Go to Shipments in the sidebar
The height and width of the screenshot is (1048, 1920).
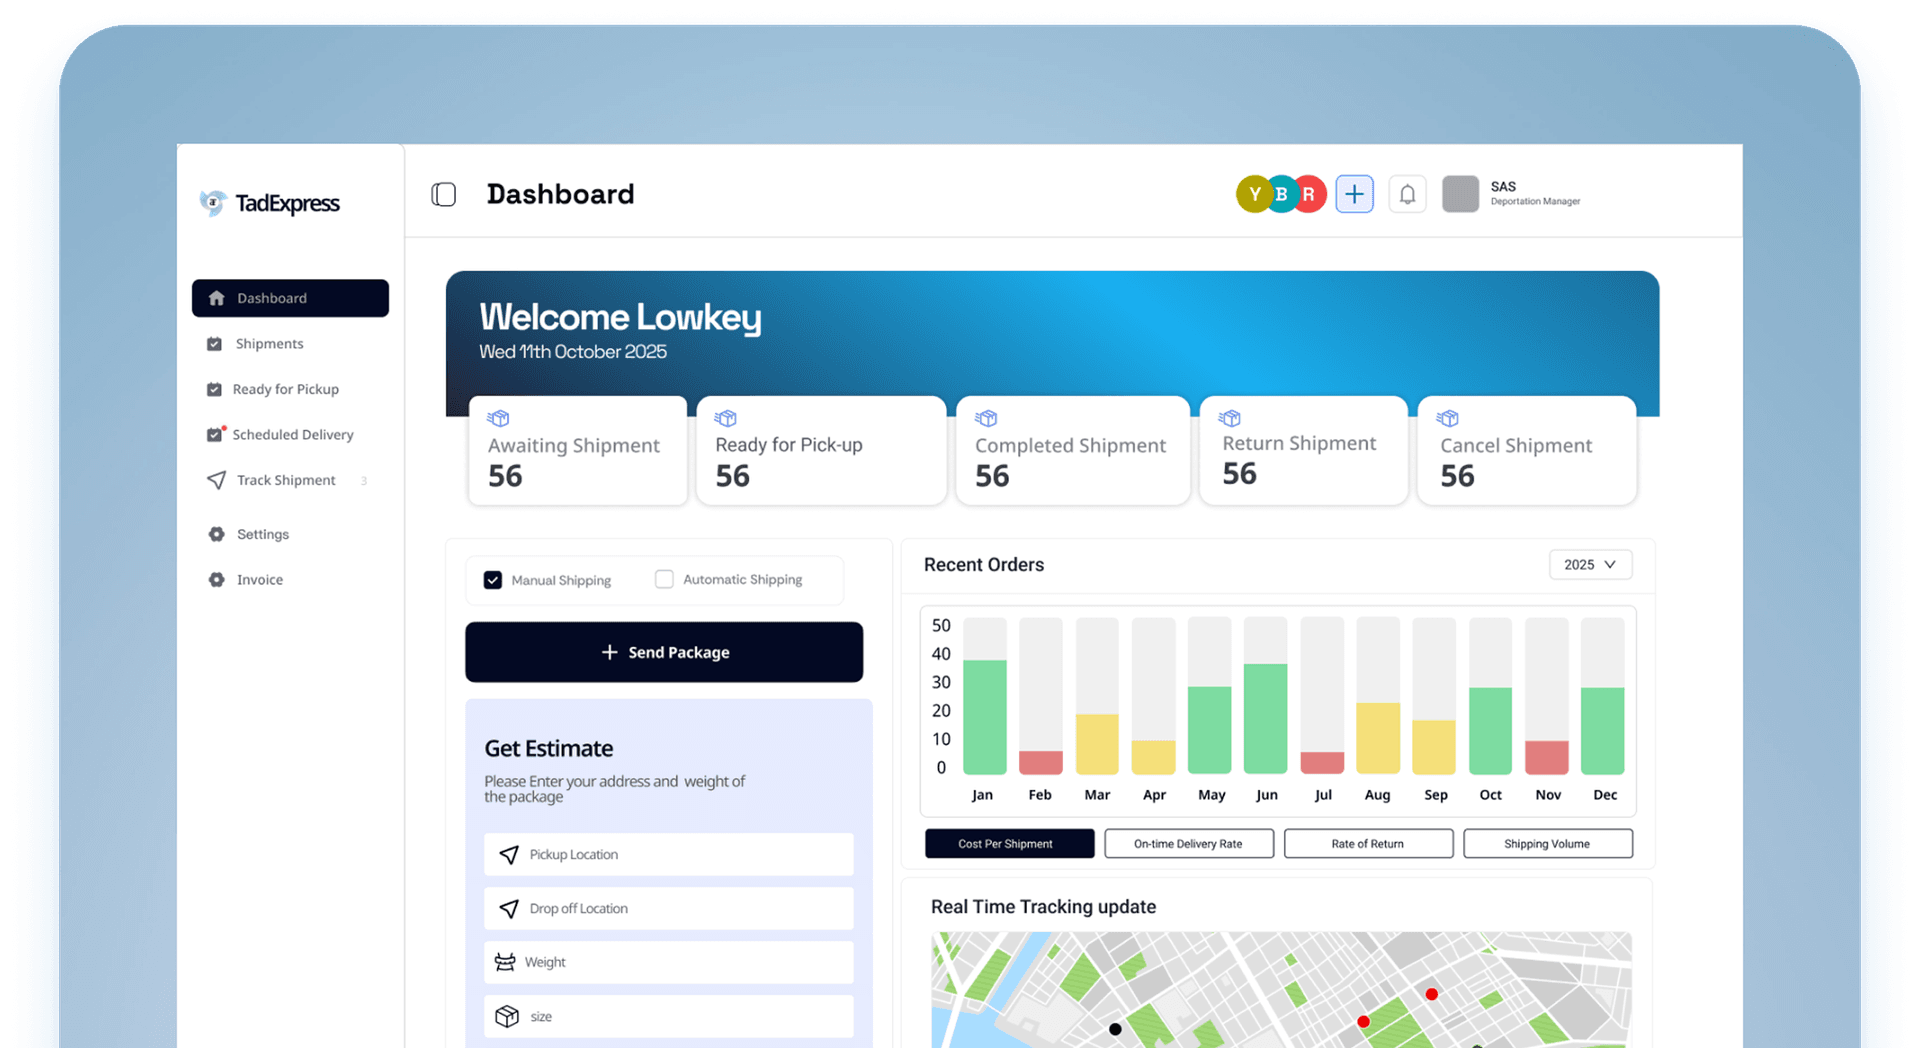pos(269,344)
